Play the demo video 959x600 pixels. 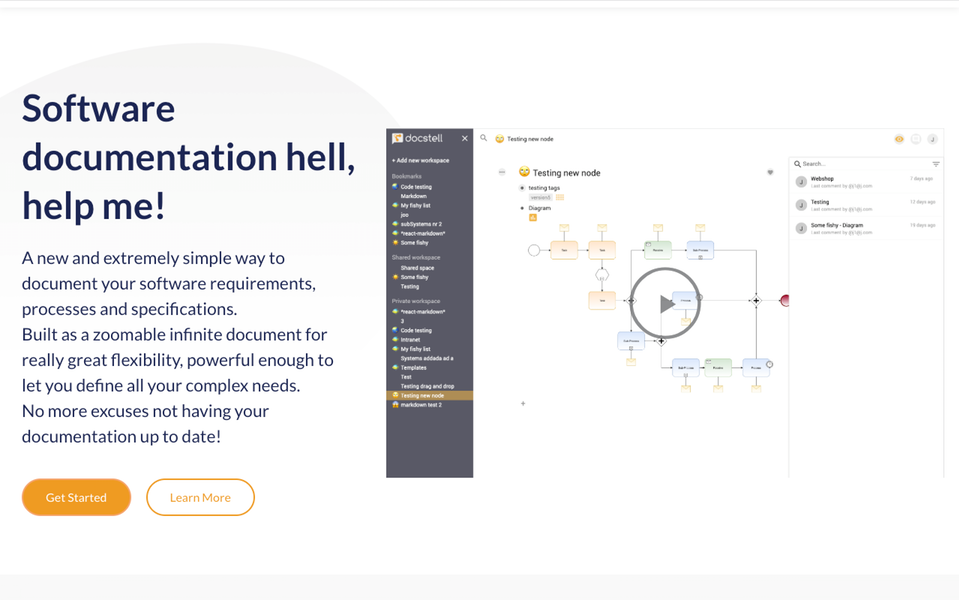665,303
